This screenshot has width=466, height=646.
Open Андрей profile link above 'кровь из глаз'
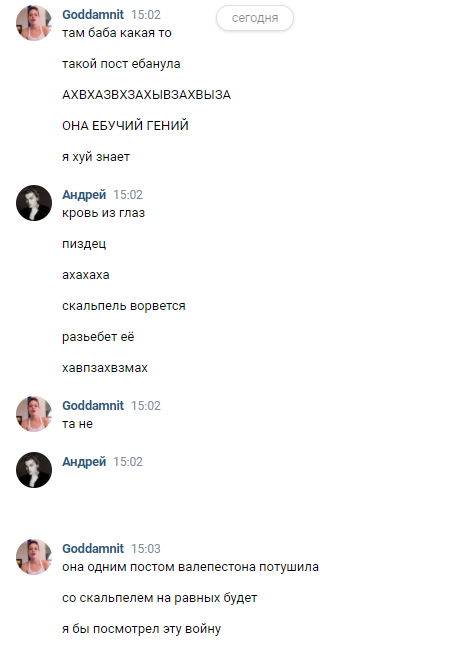(84, 194)
